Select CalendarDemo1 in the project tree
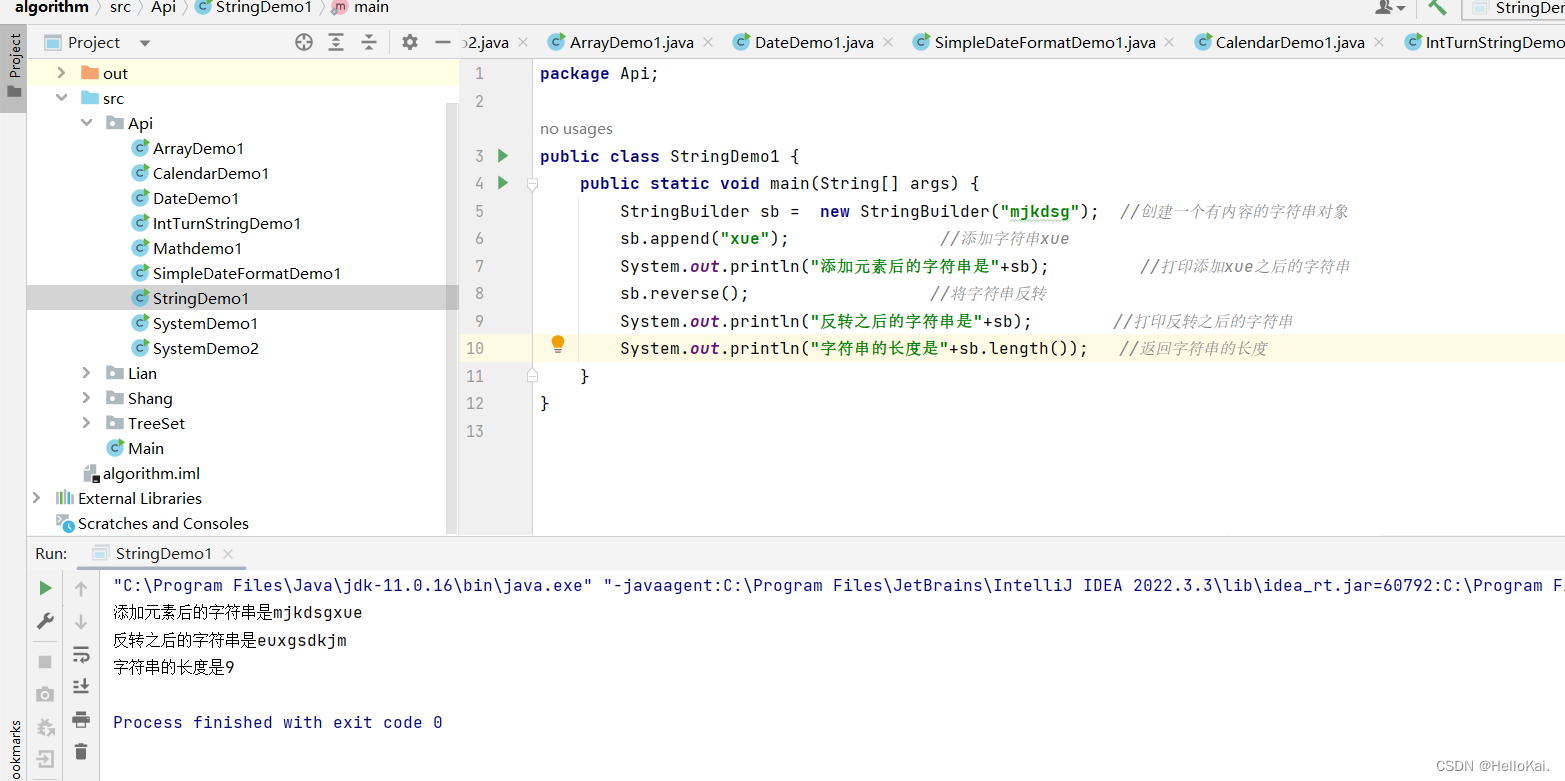This screenshot has width=1565, height=781. 211,173
